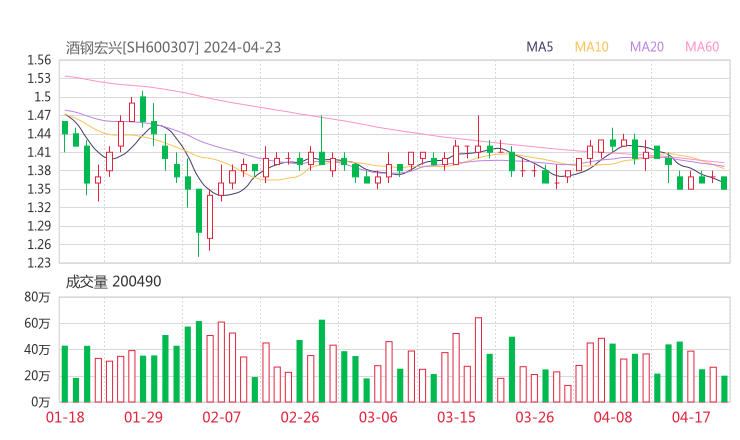Click the 02-07 date label
Screen dimensions: 740x440
coord(221,417)
